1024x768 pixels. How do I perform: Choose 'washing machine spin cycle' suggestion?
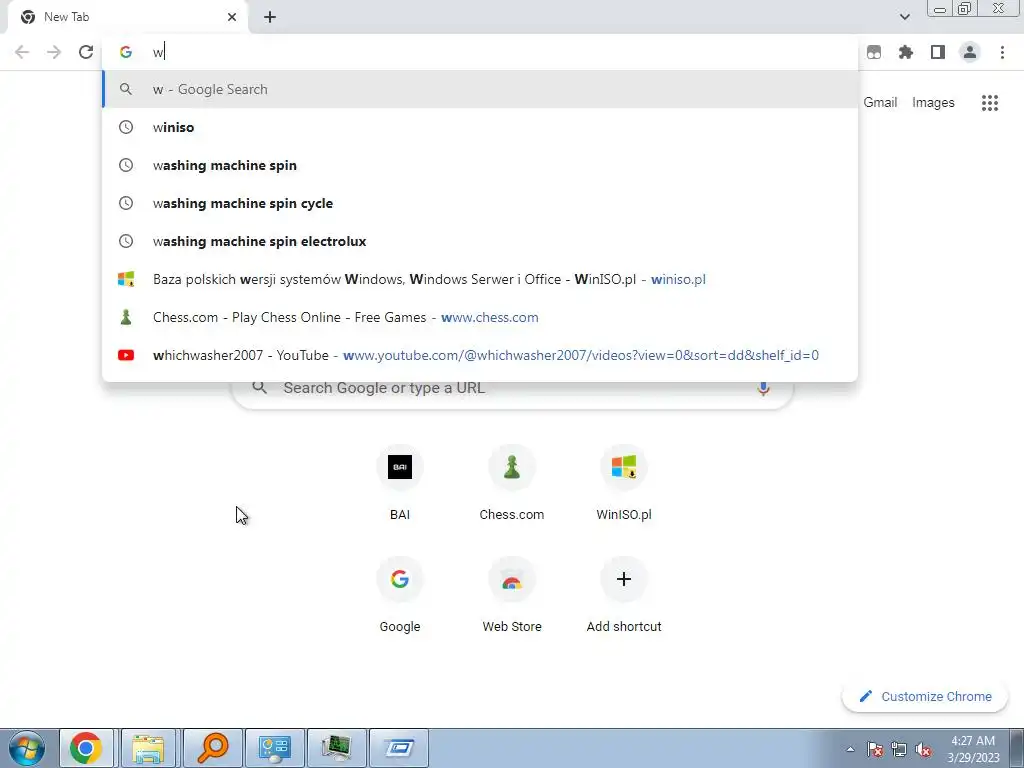coord(480,203)
